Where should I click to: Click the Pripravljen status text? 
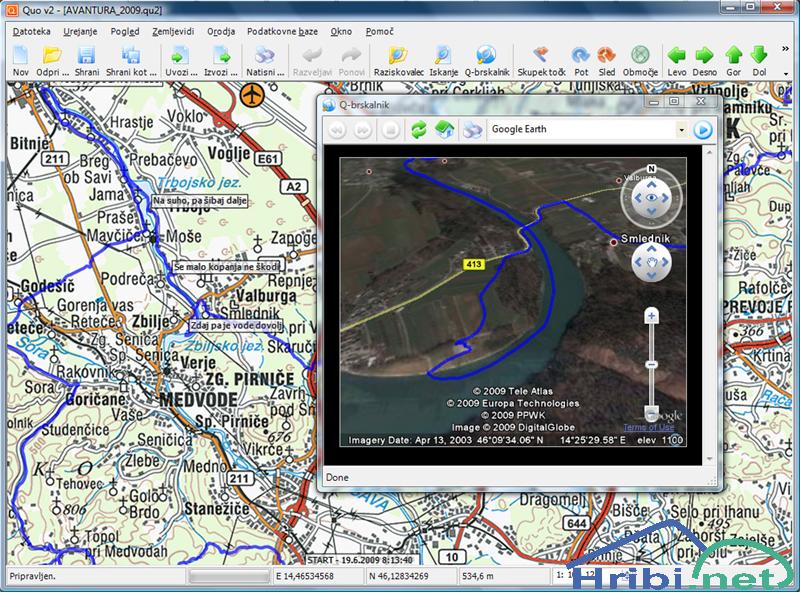[33, 576]
